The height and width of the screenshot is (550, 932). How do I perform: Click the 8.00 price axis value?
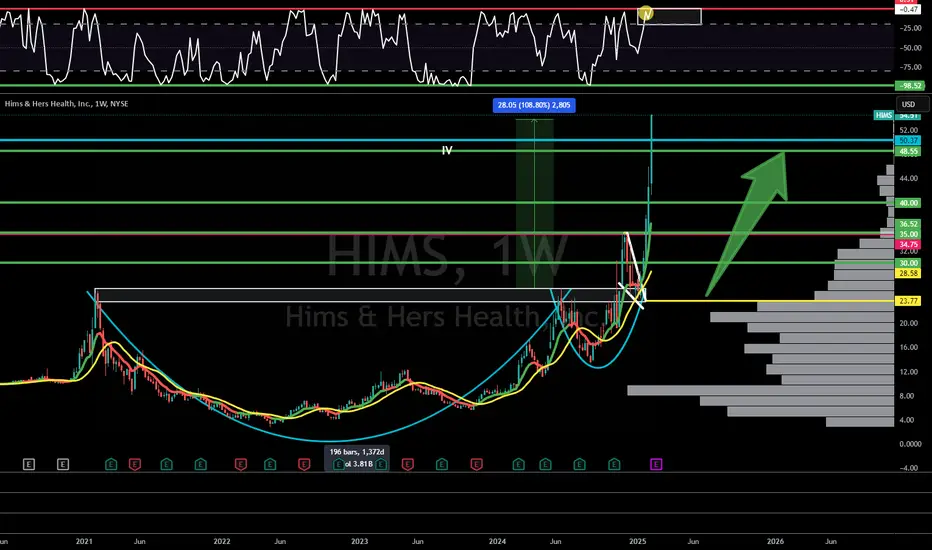[x=908, y=396]
